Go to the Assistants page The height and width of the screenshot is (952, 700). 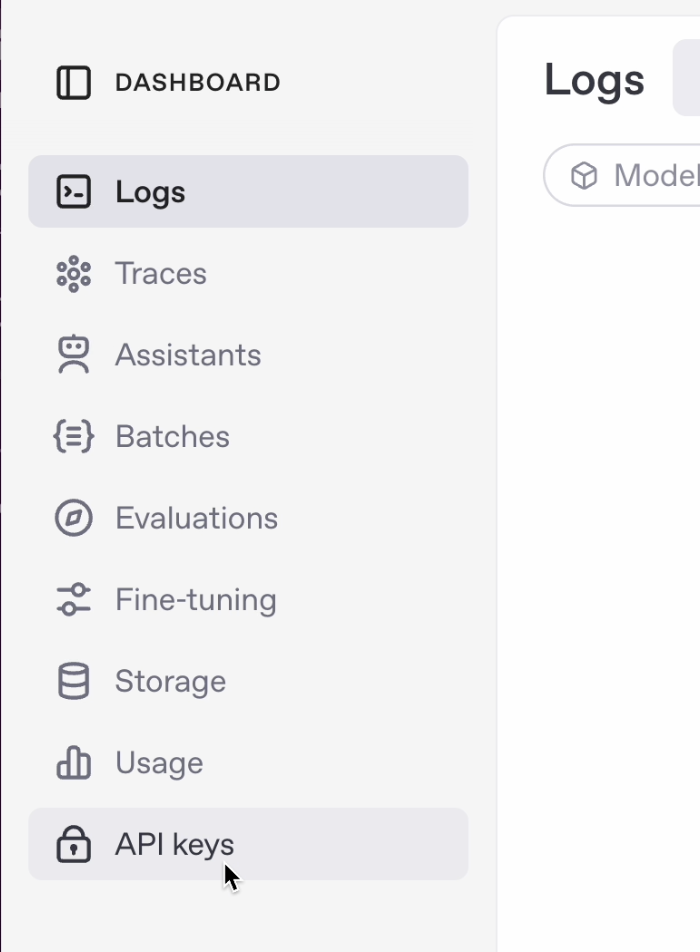click(248, 355)
